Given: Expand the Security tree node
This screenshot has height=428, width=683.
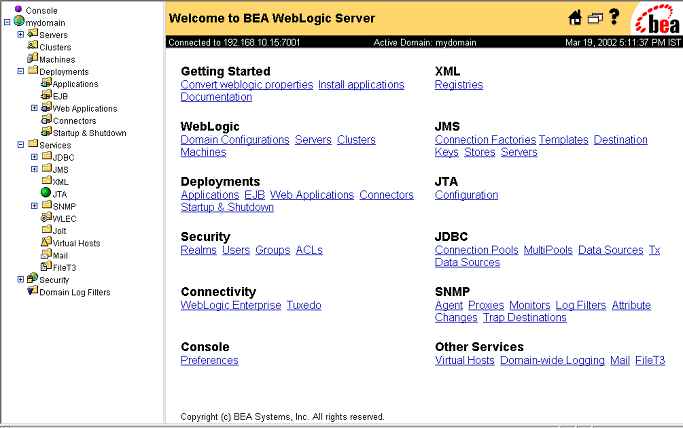Looking at the screenshot, I should click(x=20, y=279).
